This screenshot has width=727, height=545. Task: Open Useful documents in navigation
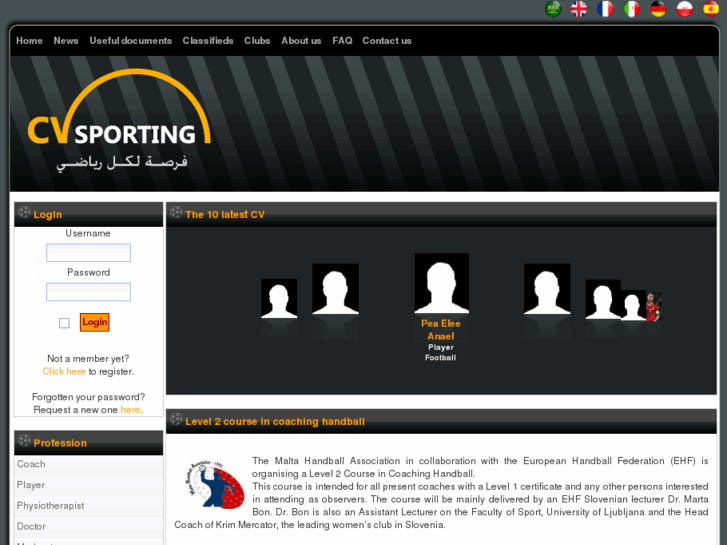click(131, 41)
